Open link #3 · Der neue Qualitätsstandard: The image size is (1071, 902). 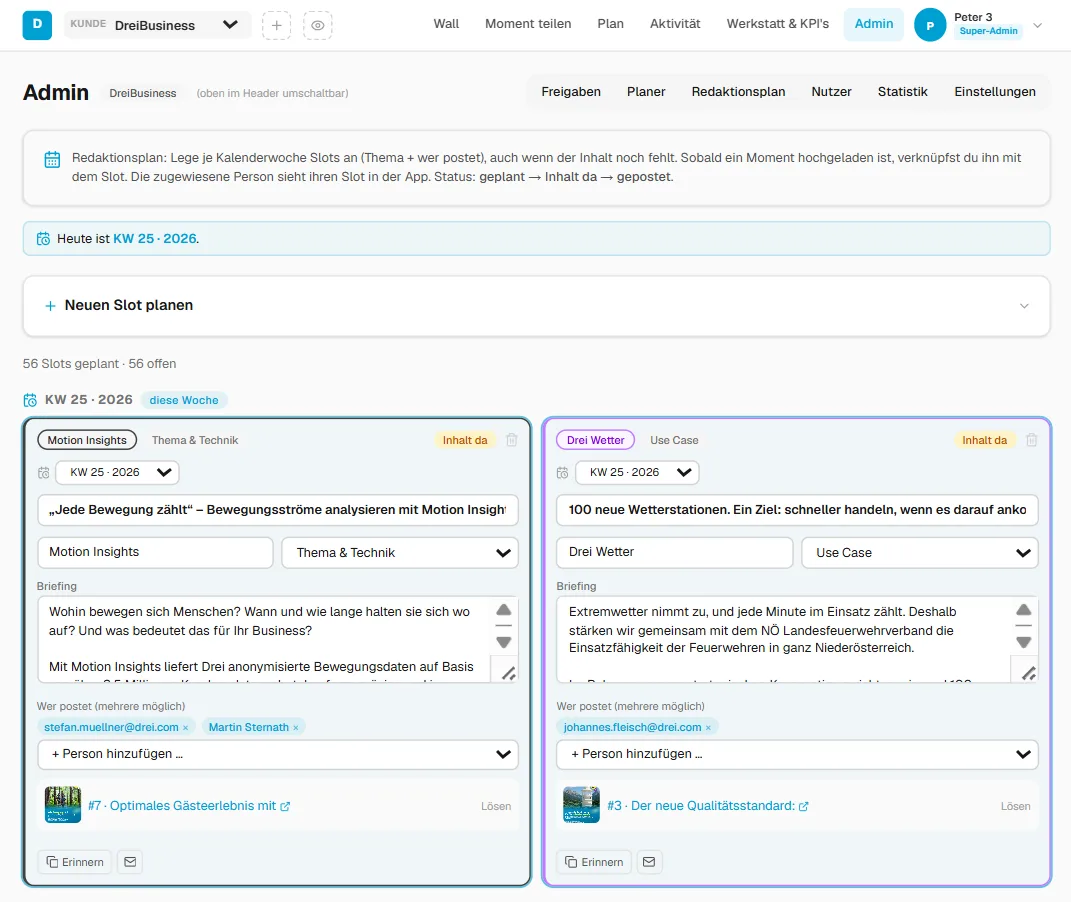point(708,806)
